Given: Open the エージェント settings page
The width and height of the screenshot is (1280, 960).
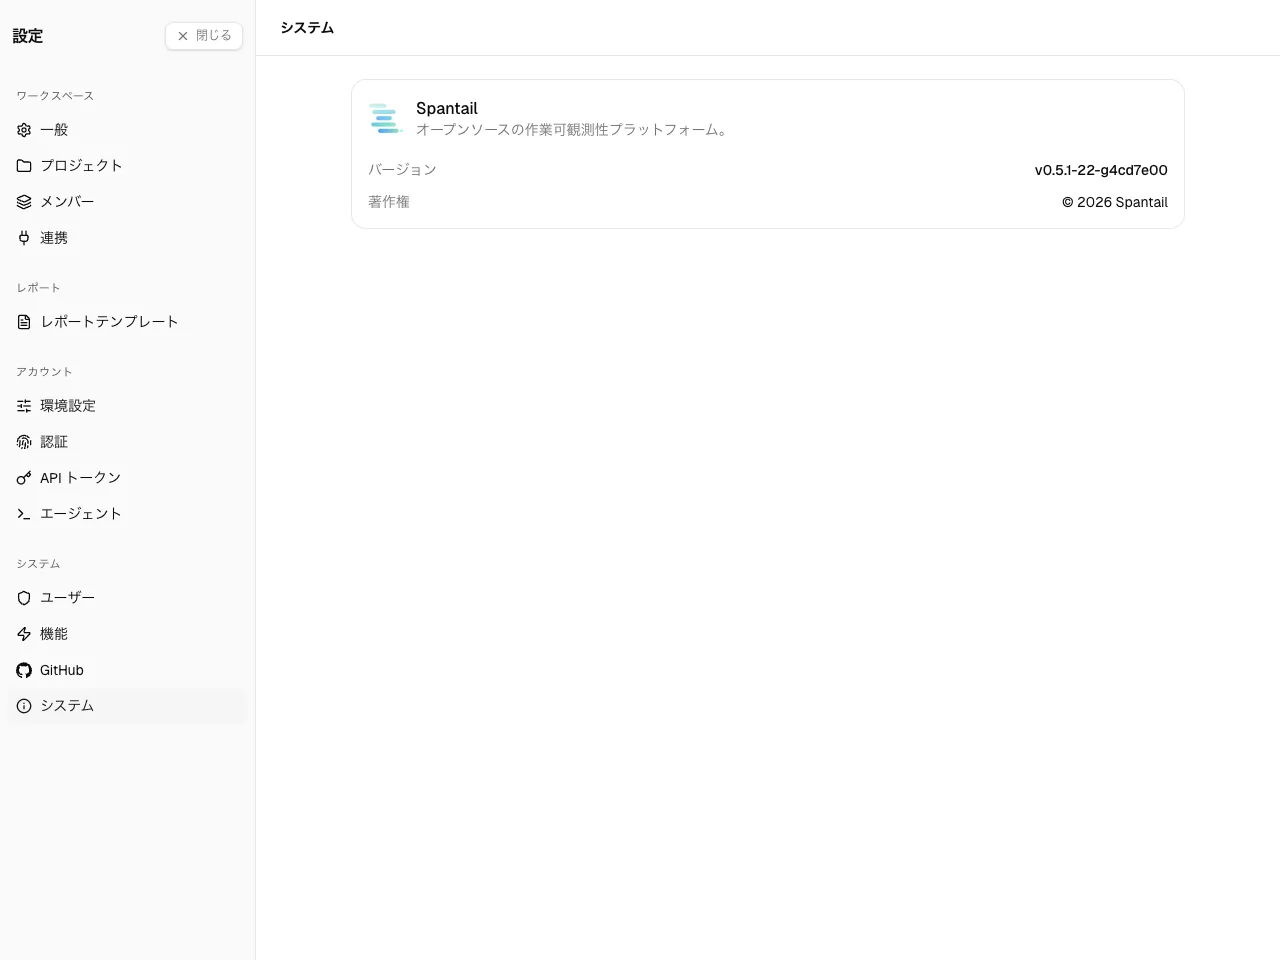Looking at the screenshot, I should 126,514.
